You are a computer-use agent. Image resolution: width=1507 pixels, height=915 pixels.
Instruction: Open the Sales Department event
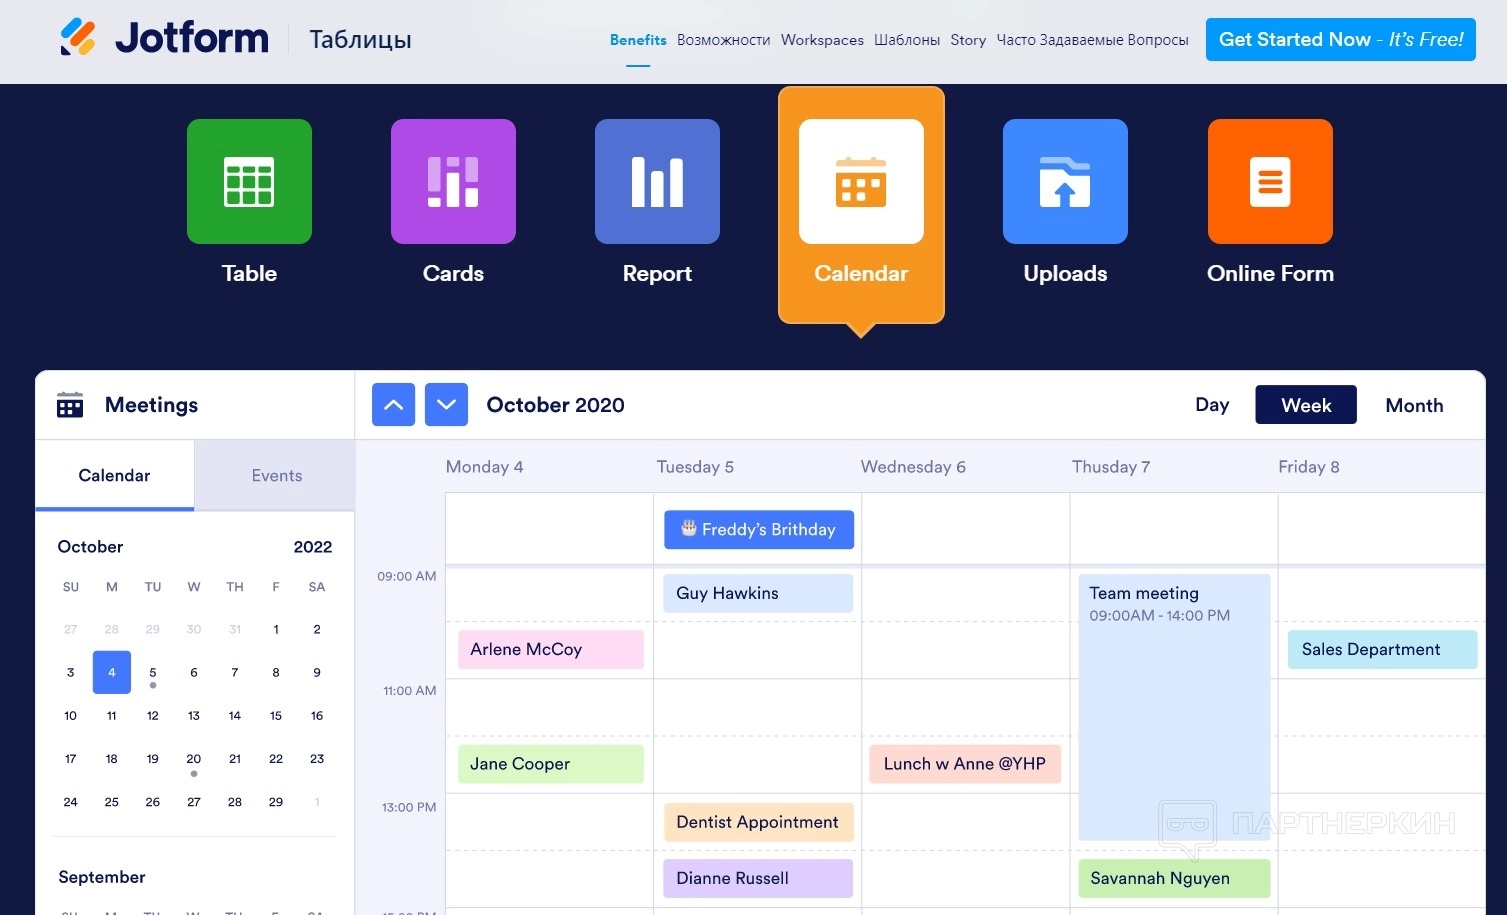coord(1382,650)
